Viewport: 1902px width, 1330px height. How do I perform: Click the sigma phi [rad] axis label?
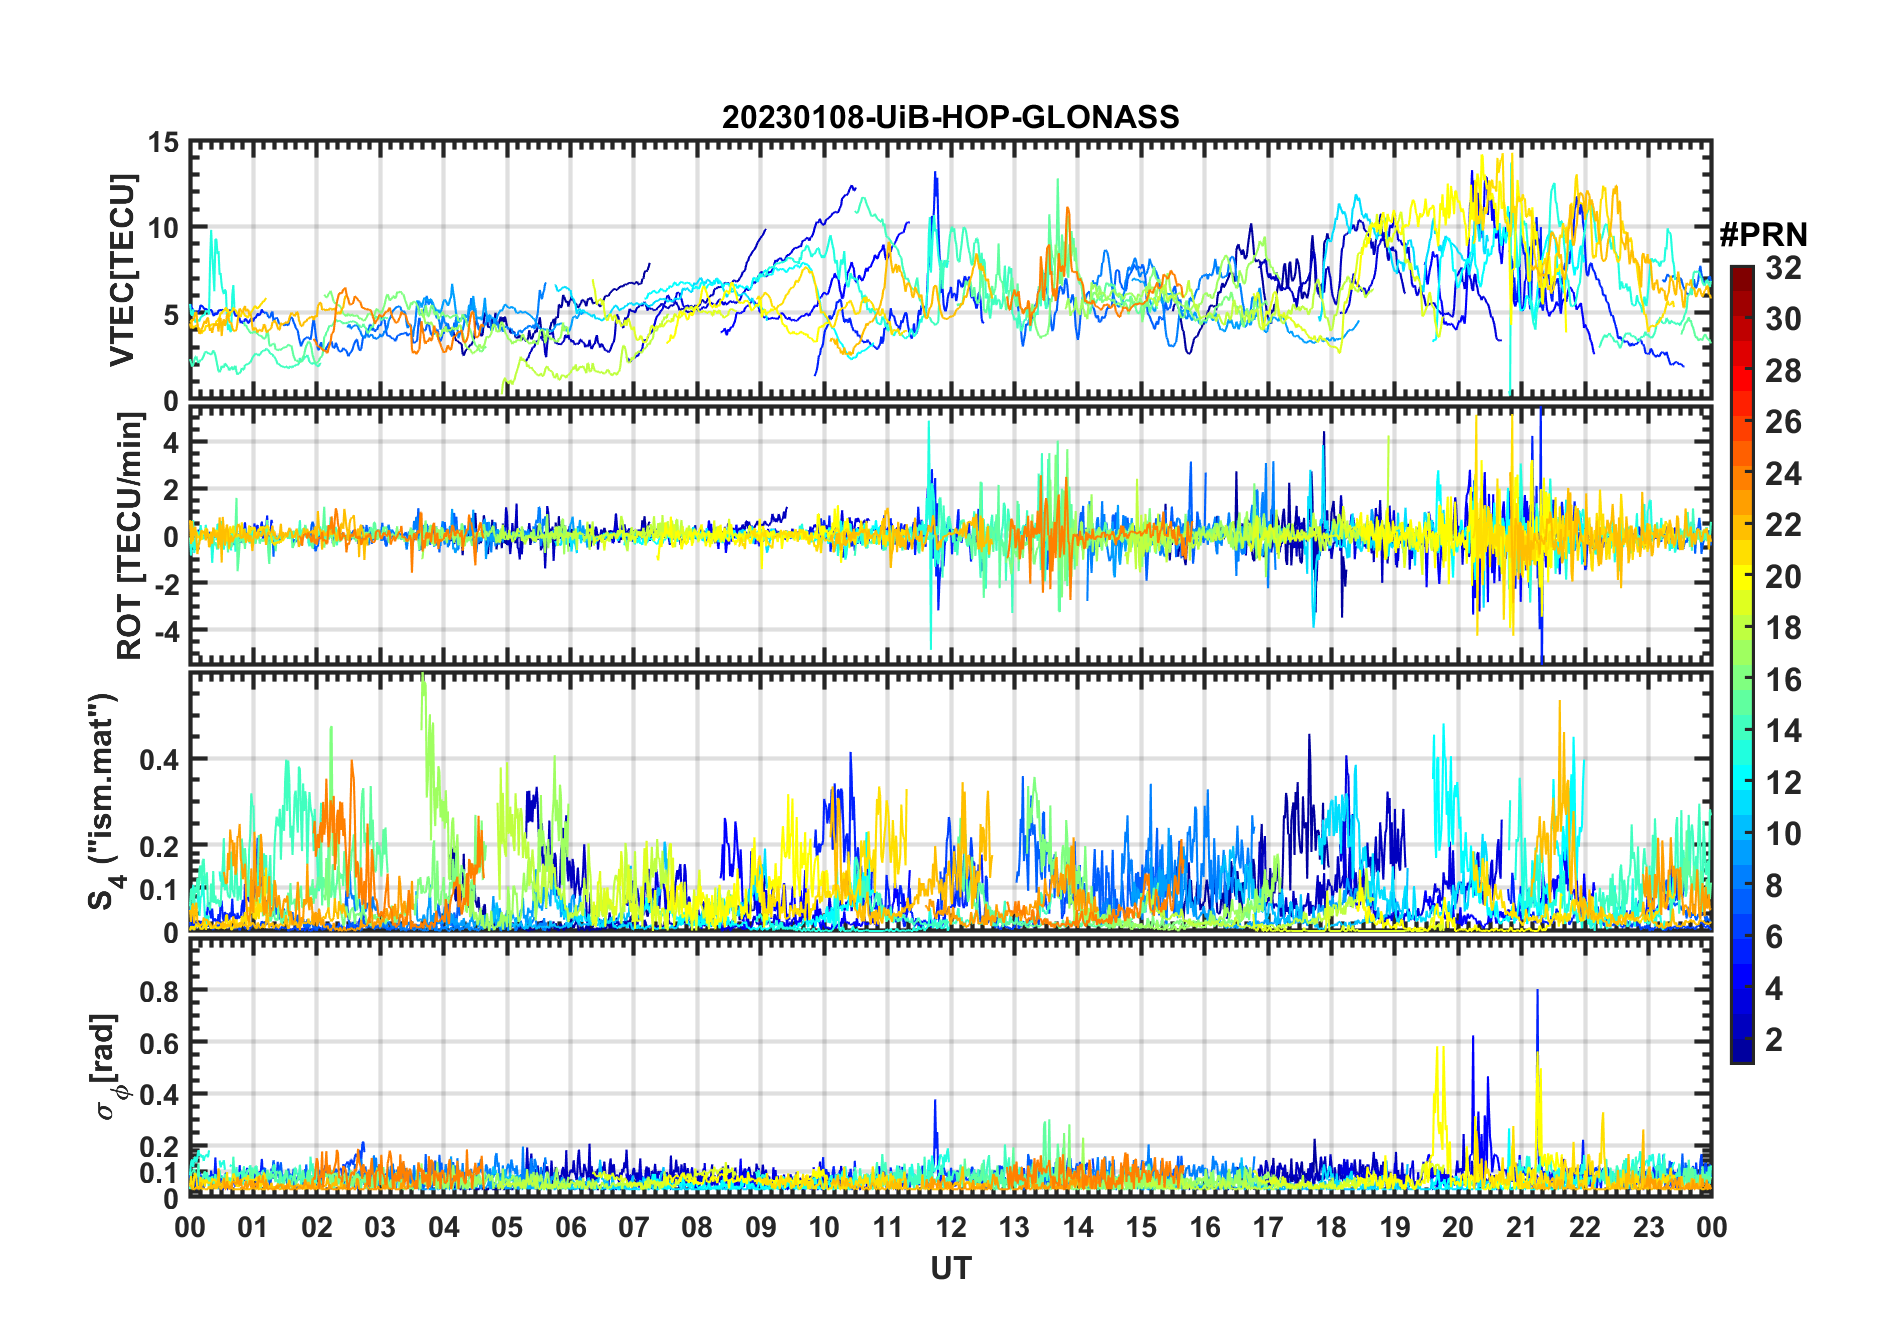tap(107, 1066)
